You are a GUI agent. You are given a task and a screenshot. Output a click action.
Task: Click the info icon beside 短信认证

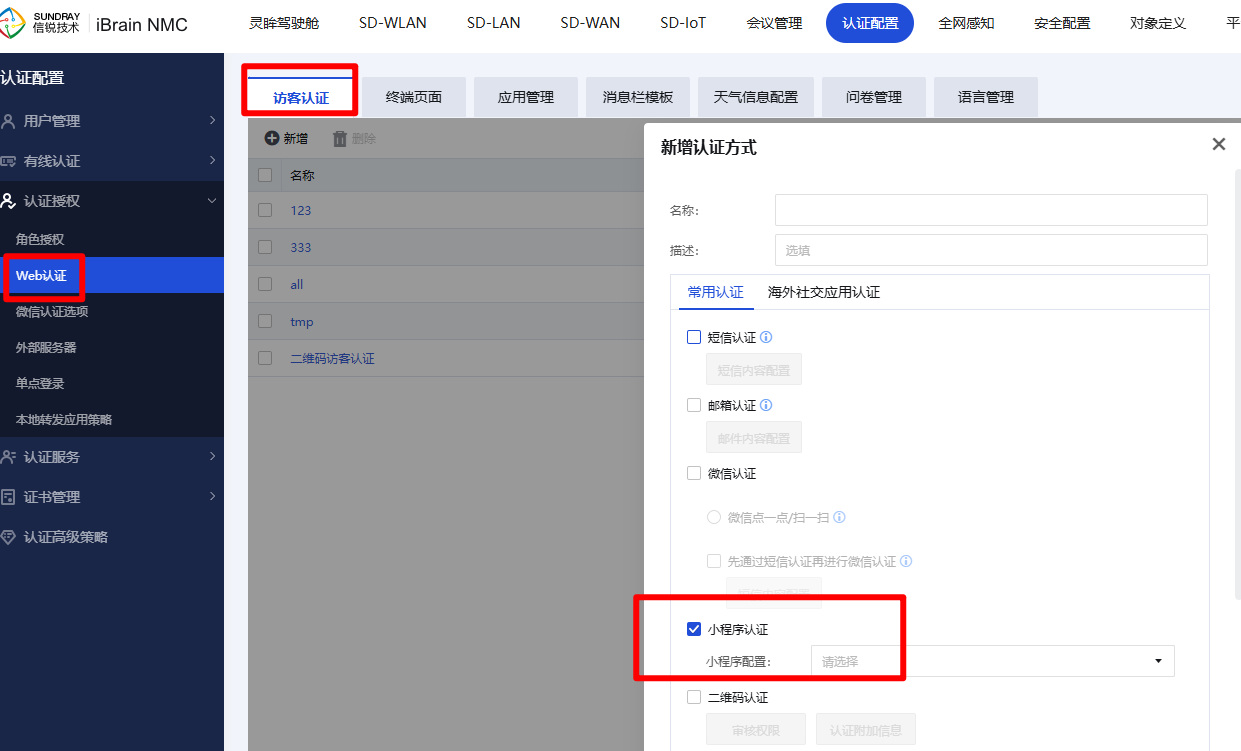pyautogui.click(x=766, y=338)
